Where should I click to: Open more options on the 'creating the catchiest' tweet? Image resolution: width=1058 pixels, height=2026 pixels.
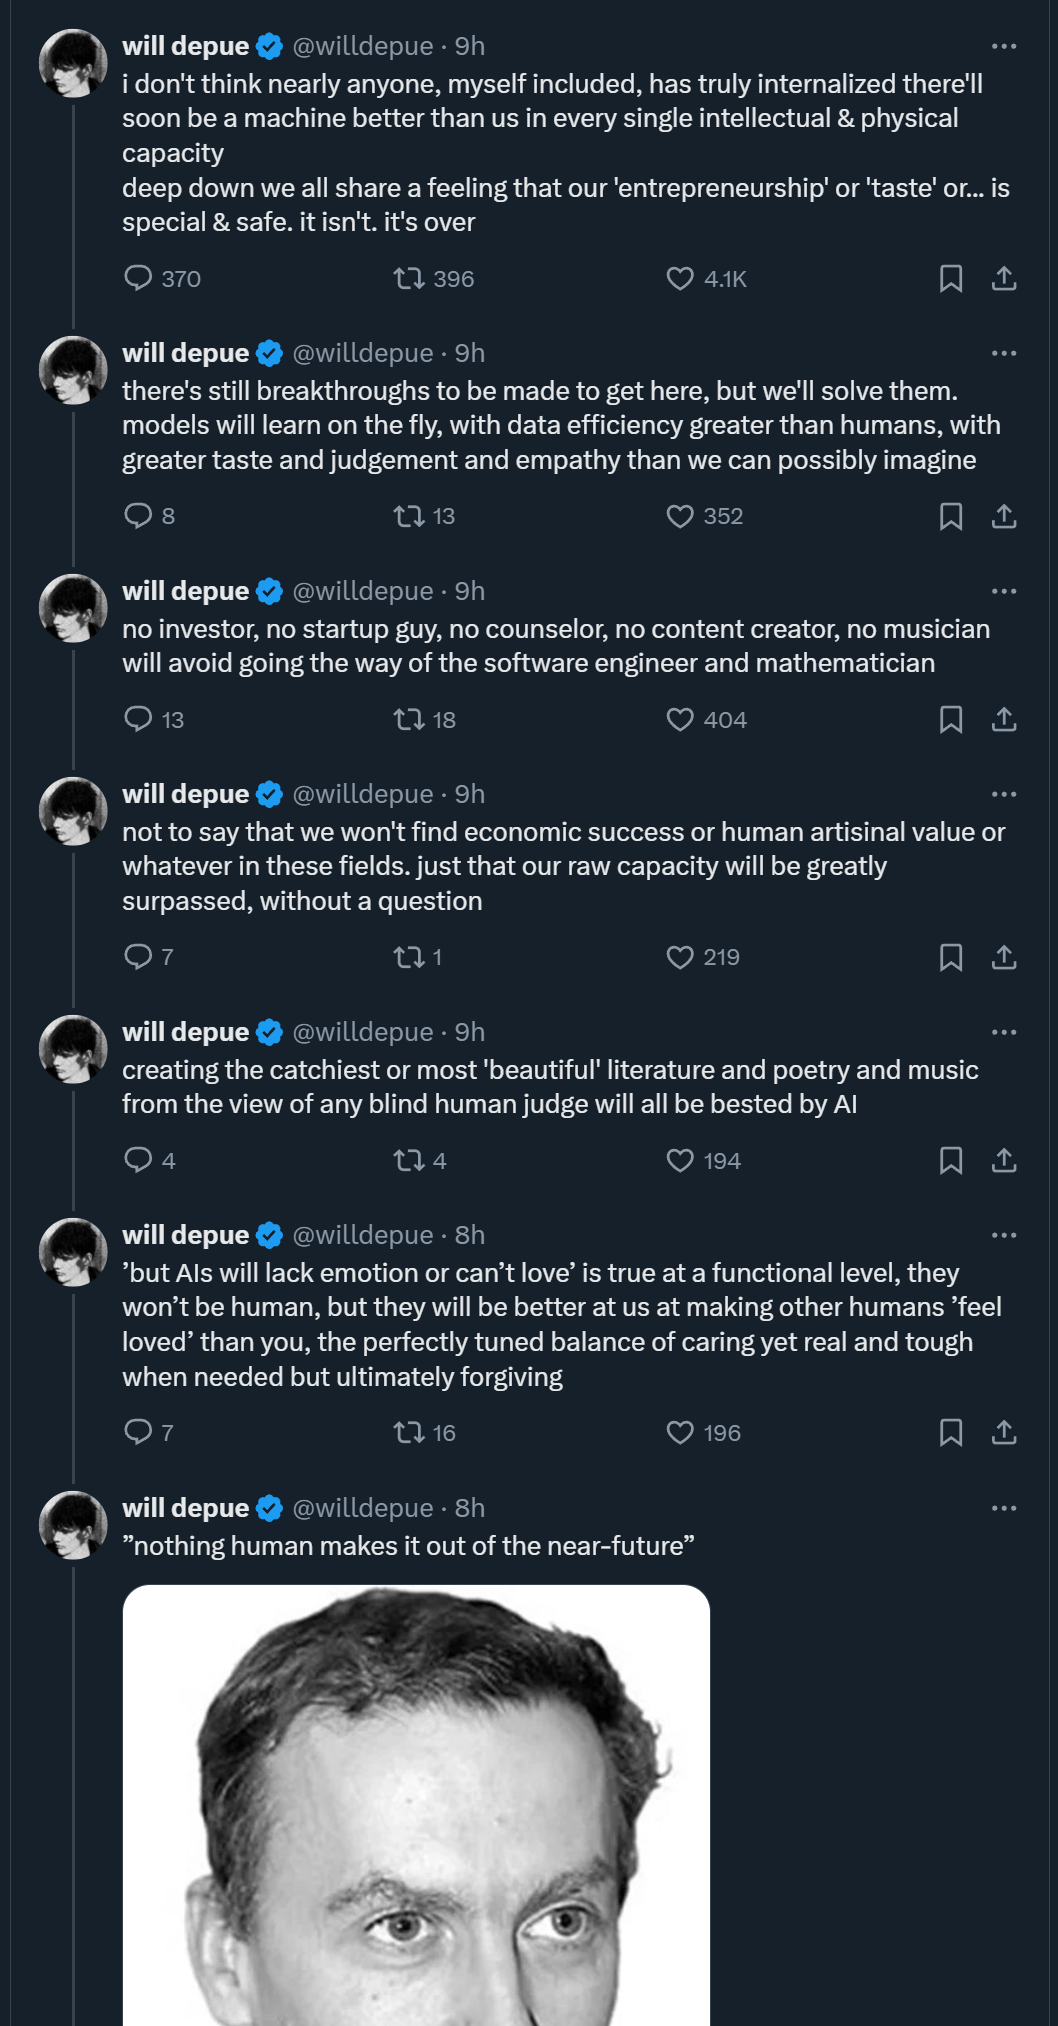[1004, 1032]
